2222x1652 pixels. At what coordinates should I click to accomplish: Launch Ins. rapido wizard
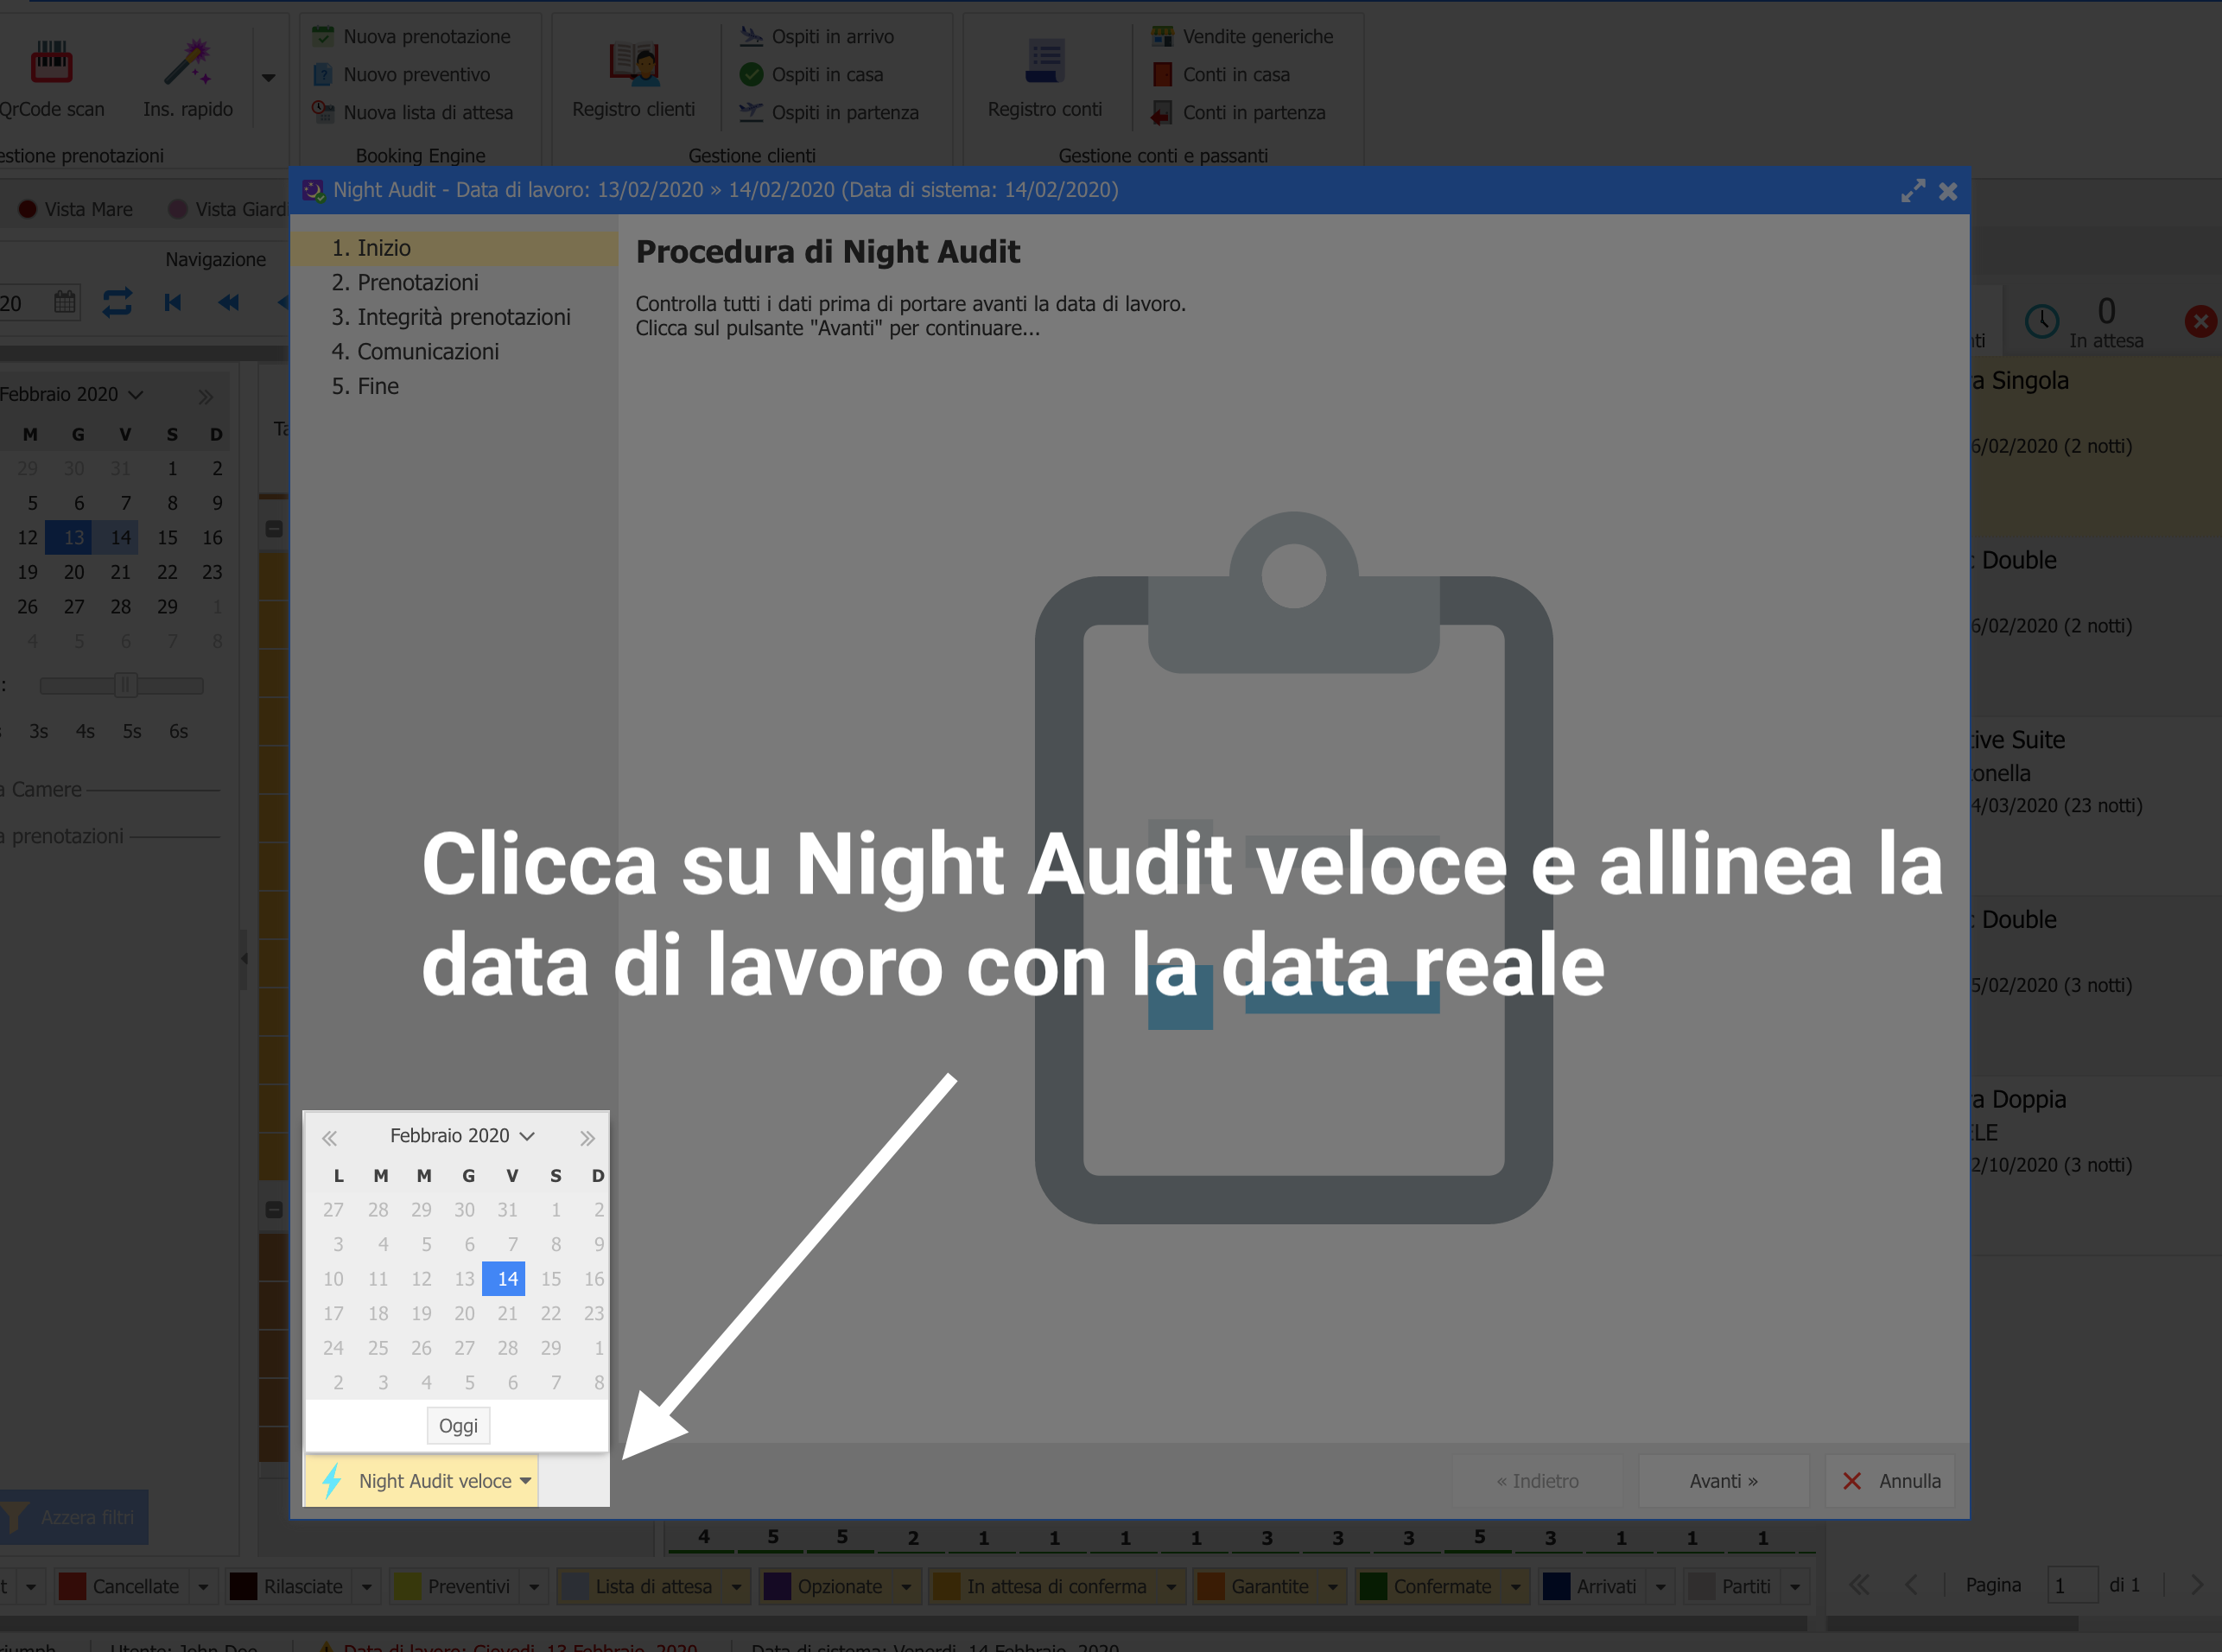tap(187, 78)
